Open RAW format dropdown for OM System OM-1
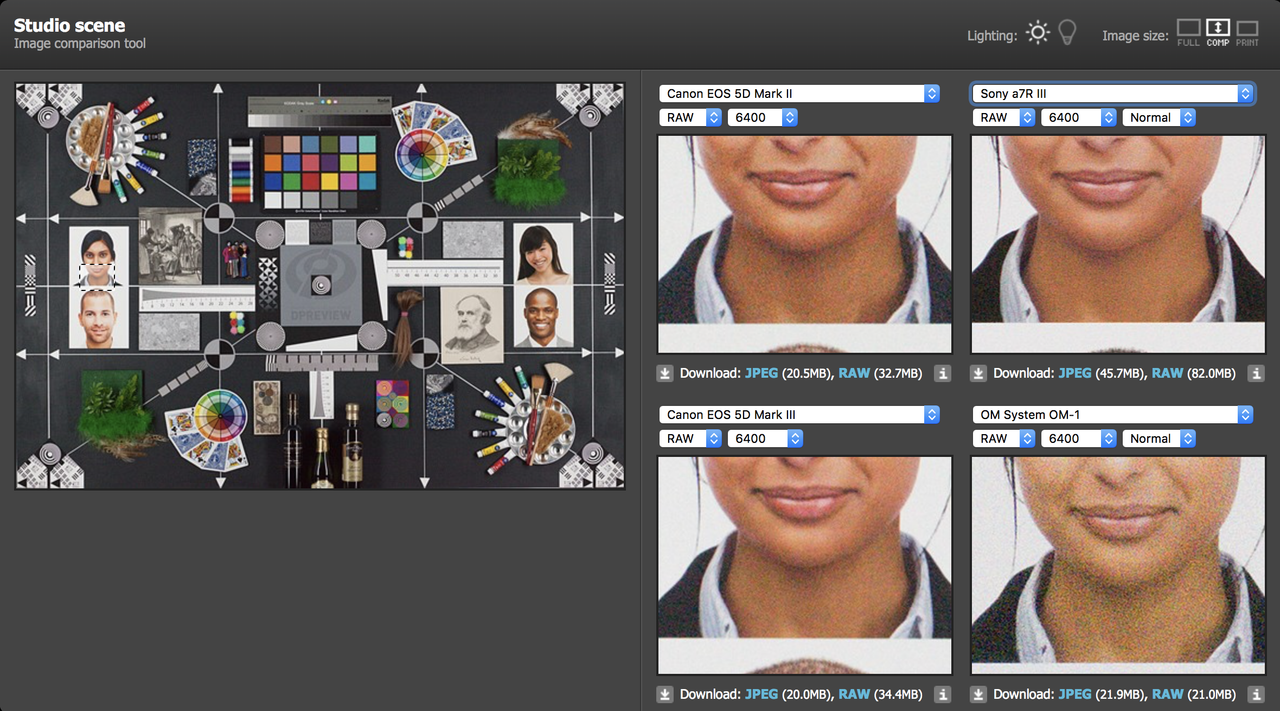This screenshot has height=711, width=1280. [1004, 438]
